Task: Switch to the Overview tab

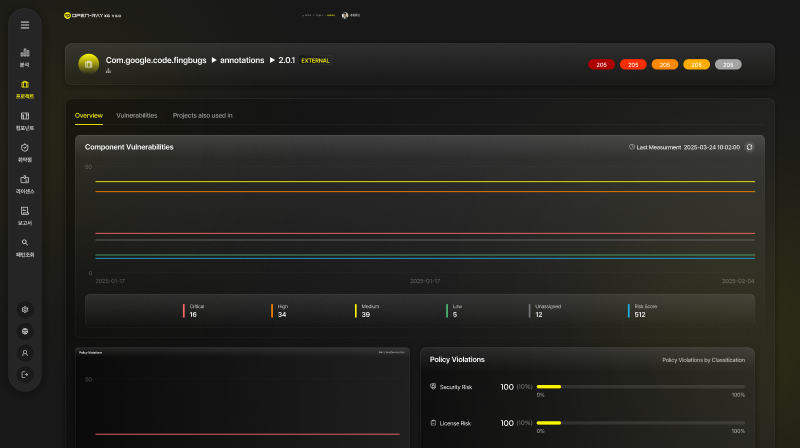Action: pos(89,115)
